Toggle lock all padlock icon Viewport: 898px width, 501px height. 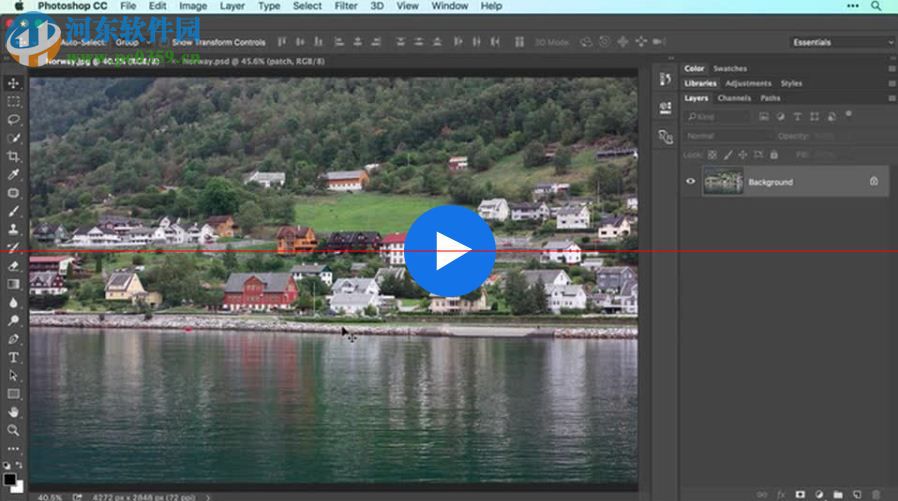774,155
